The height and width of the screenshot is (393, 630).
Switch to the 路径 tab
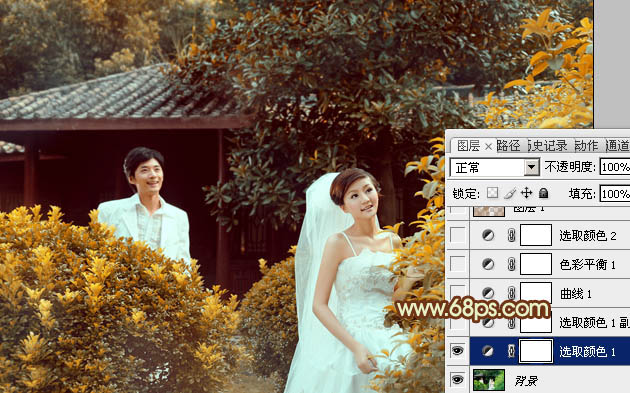click(508, 145)
